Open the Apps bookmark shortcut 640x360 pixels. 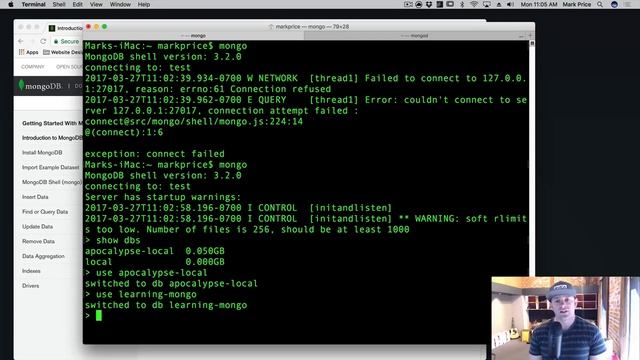click(x=29, y=52)
